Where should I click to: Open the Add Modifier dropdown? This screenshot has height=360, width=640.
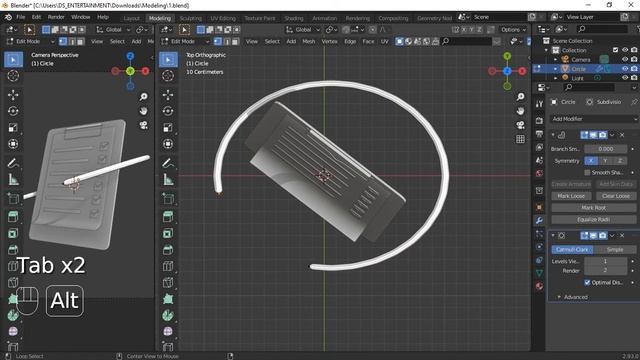594,119
